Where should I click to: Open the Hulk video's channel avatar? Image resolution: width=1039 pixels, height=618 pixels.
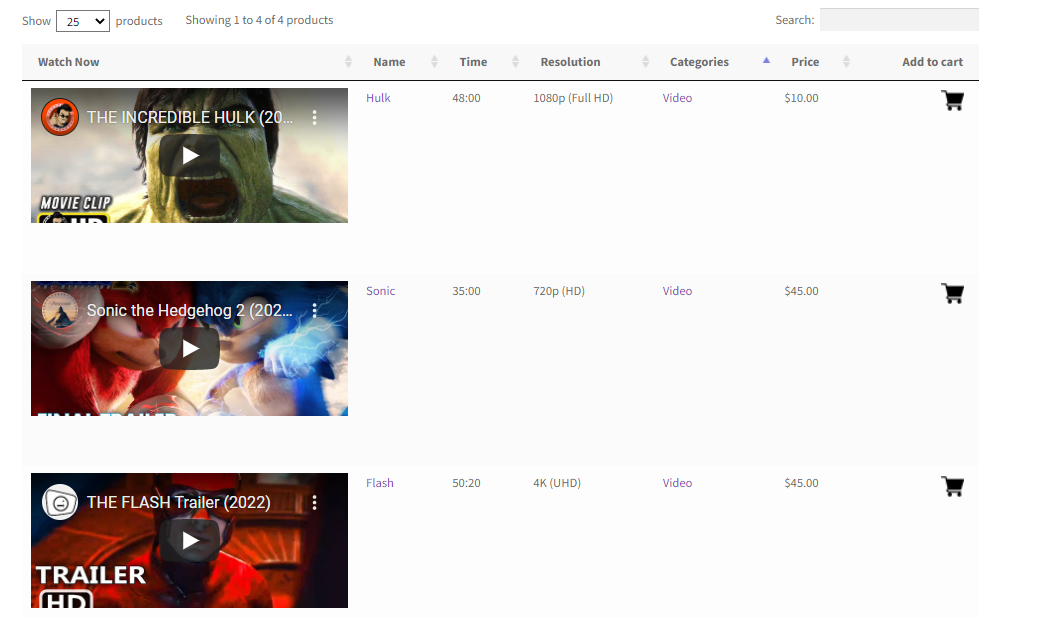[x=60, y=117]
